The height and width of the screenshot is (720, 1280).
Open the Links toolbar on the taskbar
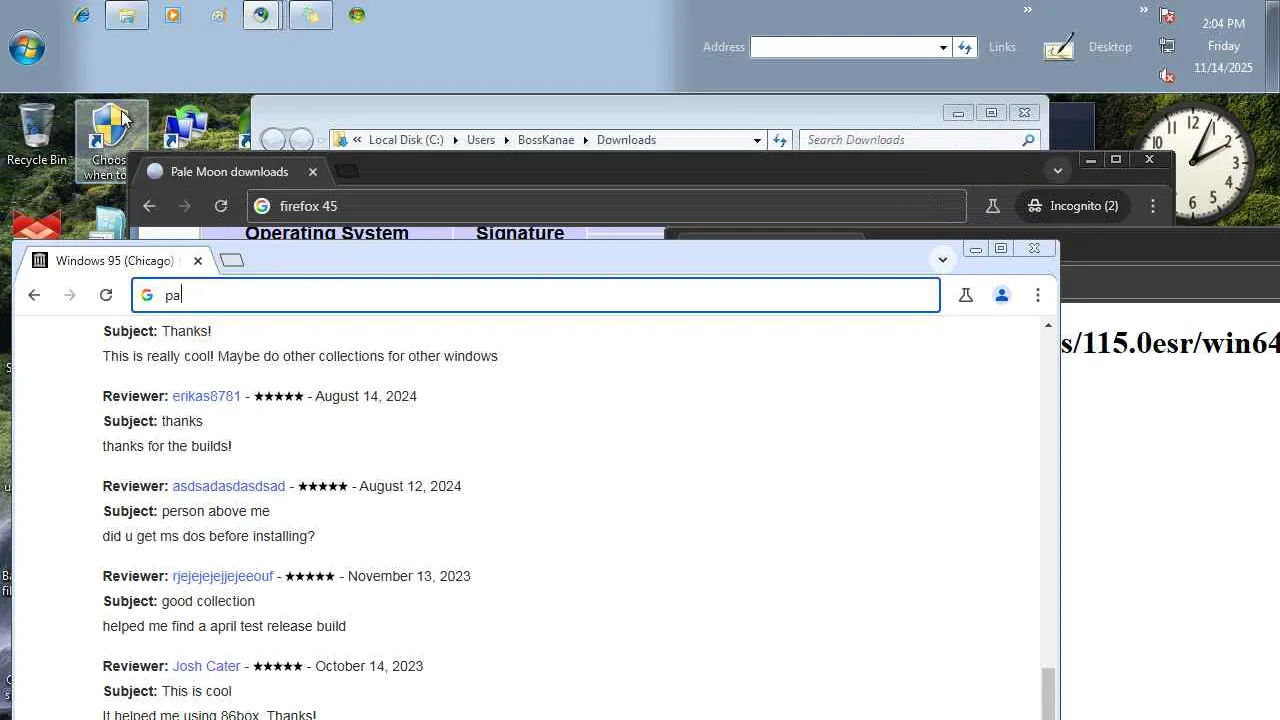point(1002,47)
